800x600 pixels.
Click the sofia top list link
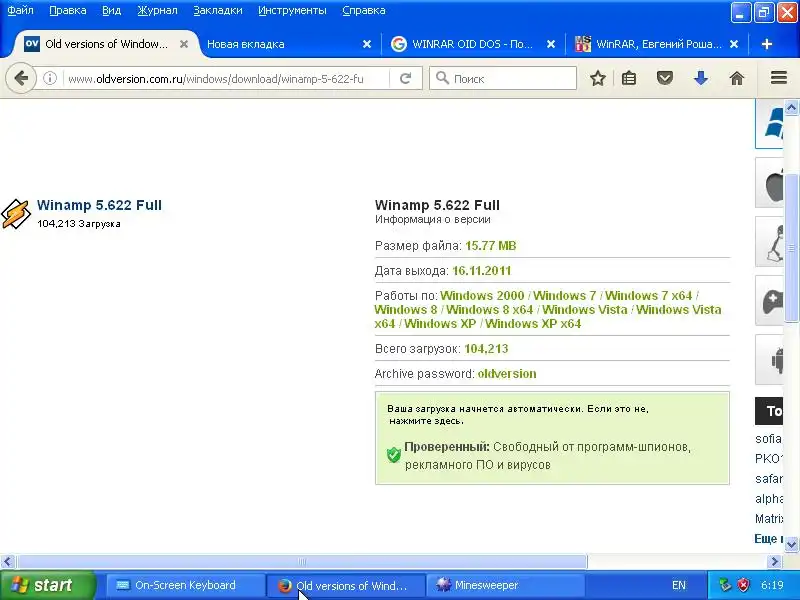pos(768,439)
